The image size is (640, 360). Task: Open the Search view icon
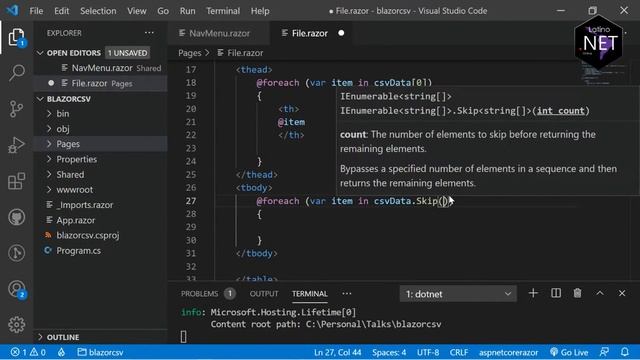(x=16, y=73)
